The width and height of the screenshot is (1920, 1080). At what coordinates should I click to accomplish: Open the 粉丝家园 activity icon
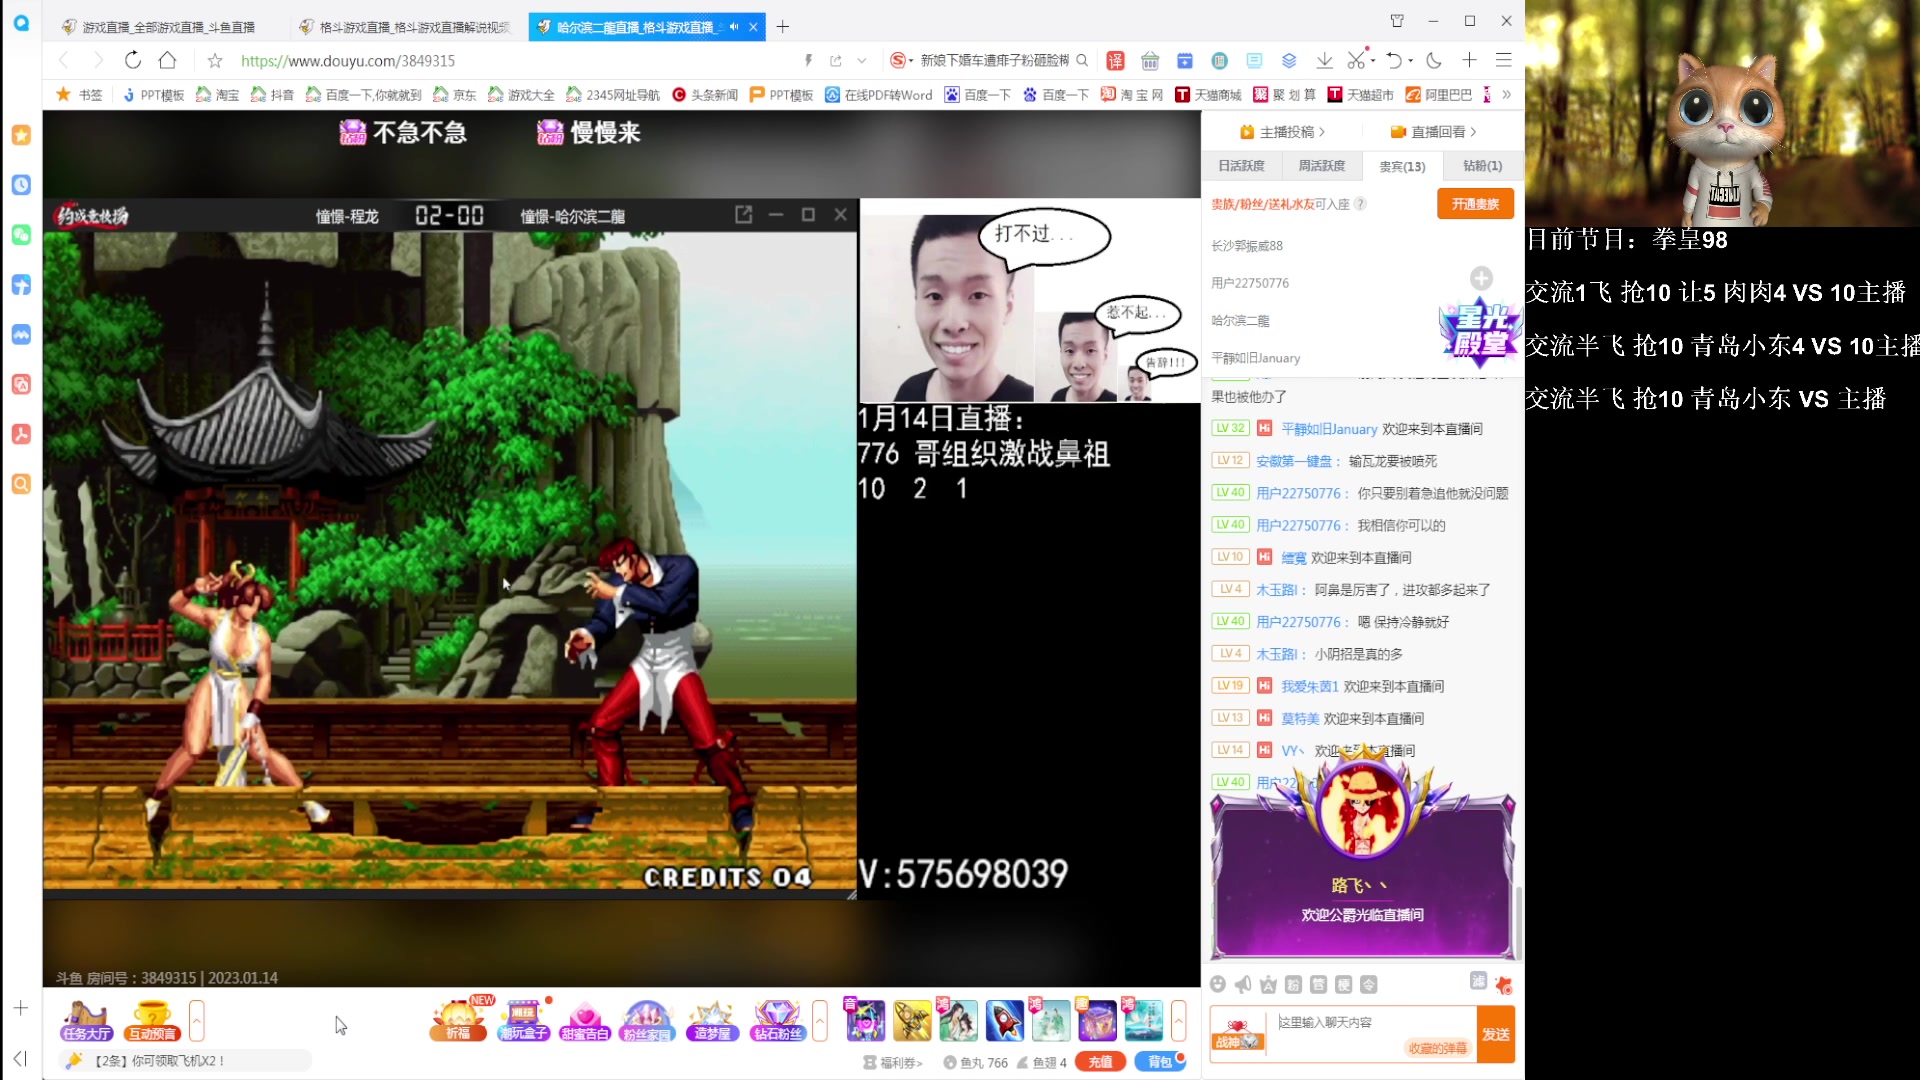647,1020
